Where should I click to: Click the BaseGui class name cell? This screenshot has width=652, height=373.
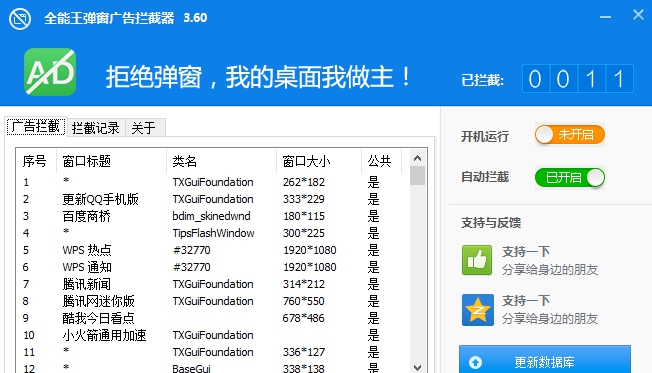191,368
